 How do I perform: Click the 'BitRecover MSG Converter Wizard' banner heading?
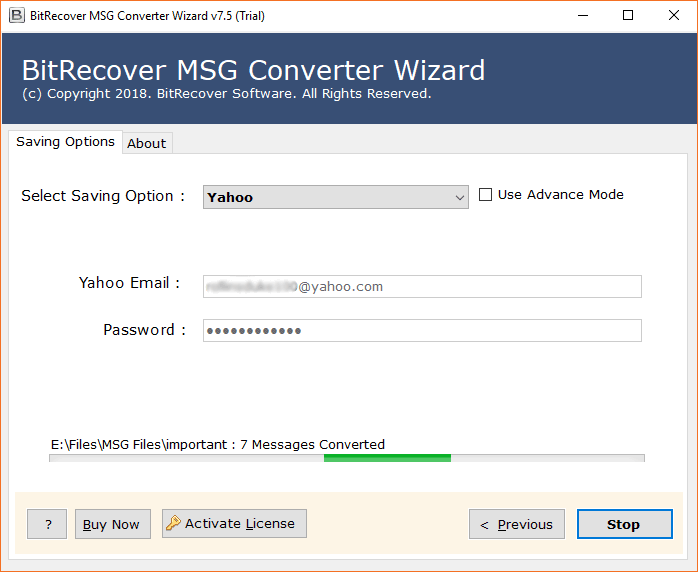point(253,70)
